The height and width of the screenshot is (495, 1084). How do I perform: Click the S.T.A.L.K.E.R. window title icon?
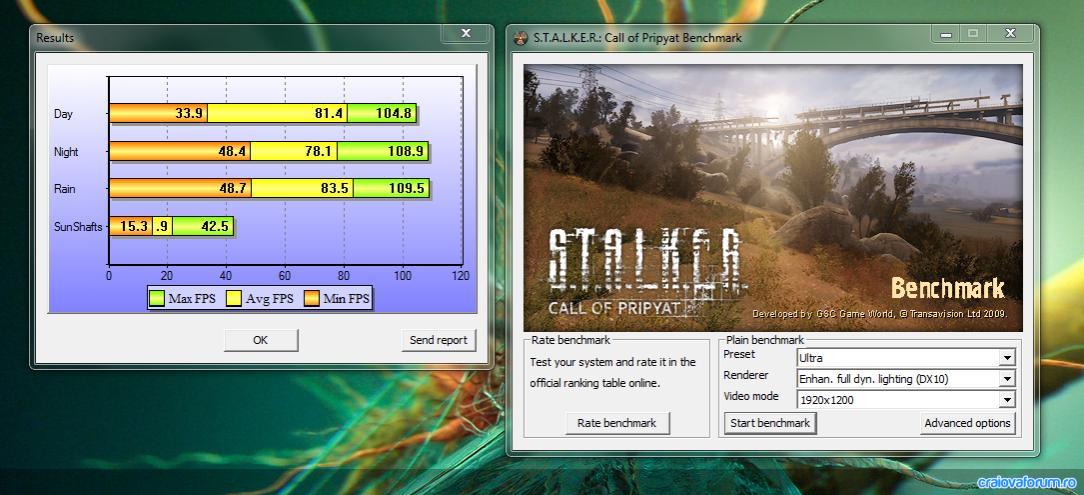[x=521, y=38]
